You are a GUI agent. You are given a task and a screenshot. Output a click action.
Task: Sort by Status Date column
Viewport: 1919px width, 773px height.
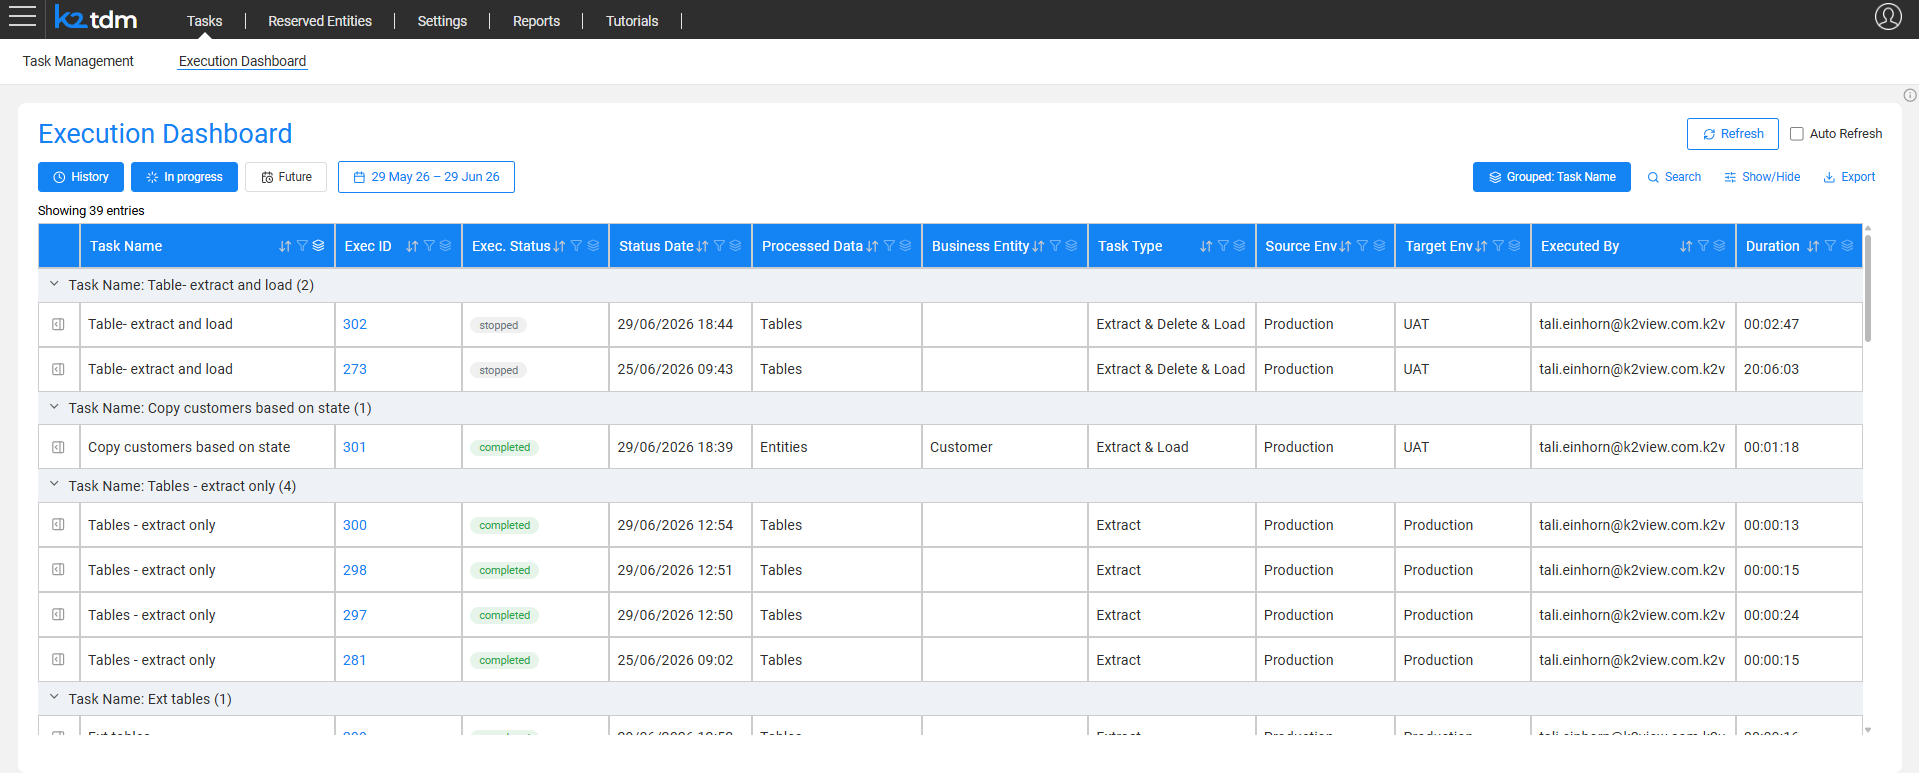(702, 246)
